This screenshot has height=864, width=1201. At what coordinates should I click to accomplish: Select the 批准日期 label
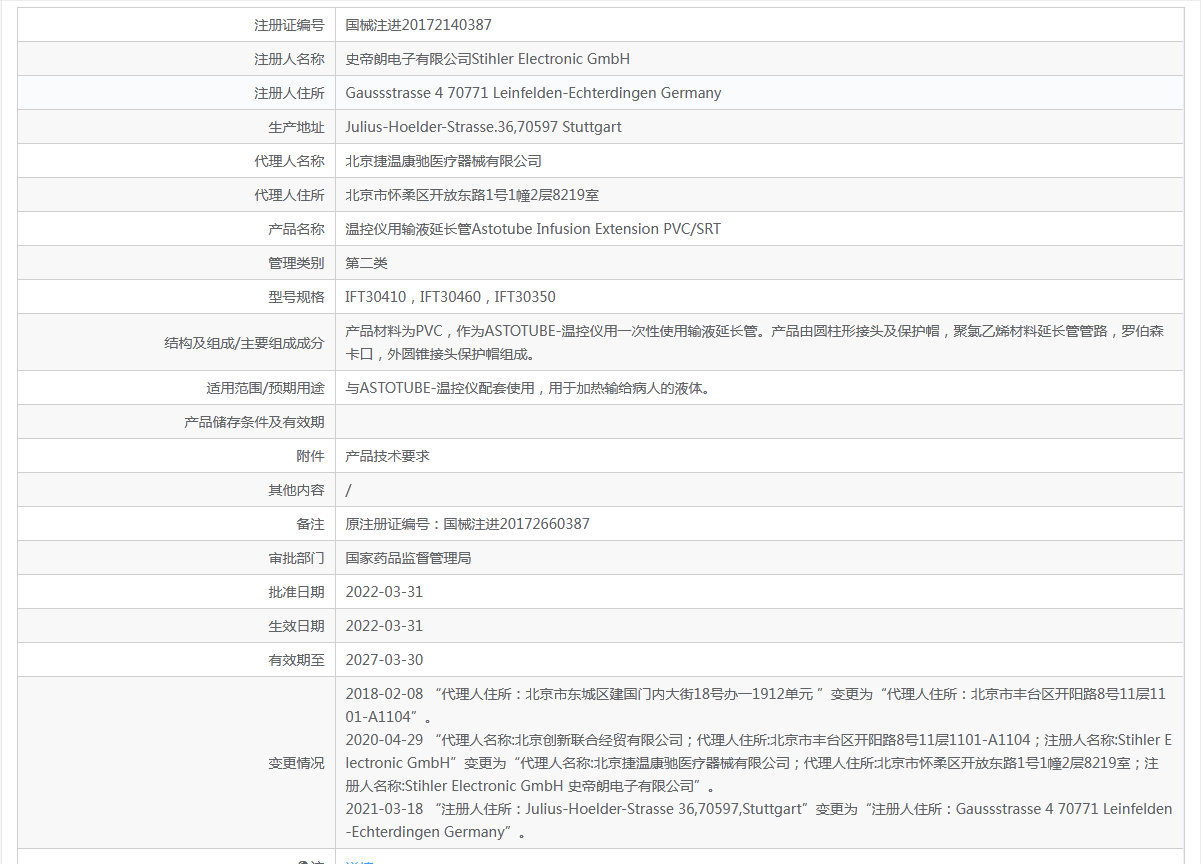pyautogui.click(x=296, y=592)
